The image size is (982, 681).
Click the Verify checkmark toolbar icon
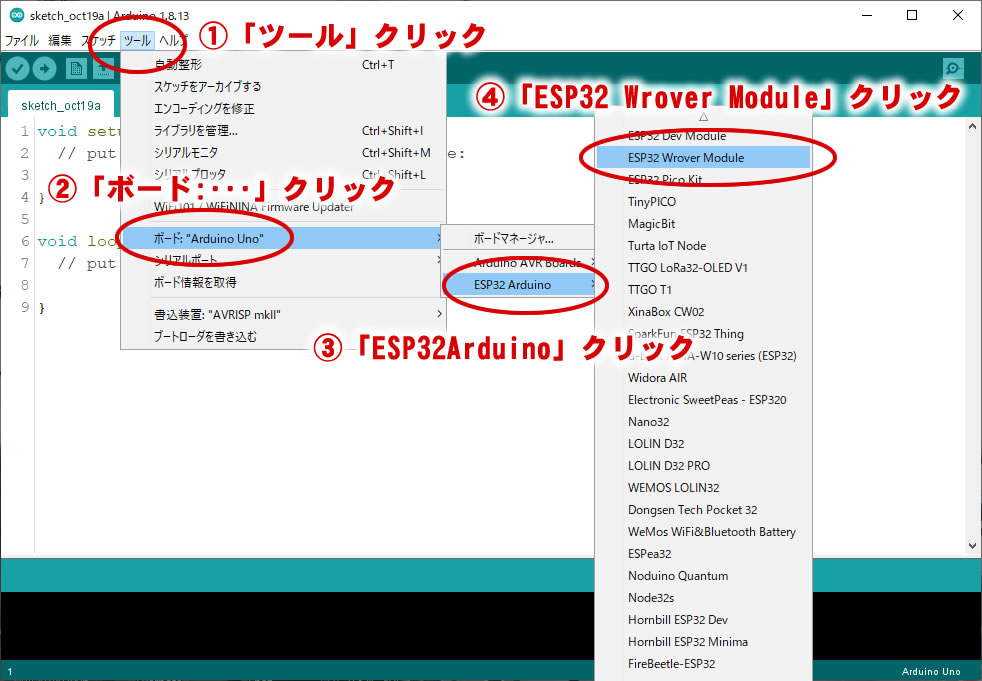click(x=18, y=68)
